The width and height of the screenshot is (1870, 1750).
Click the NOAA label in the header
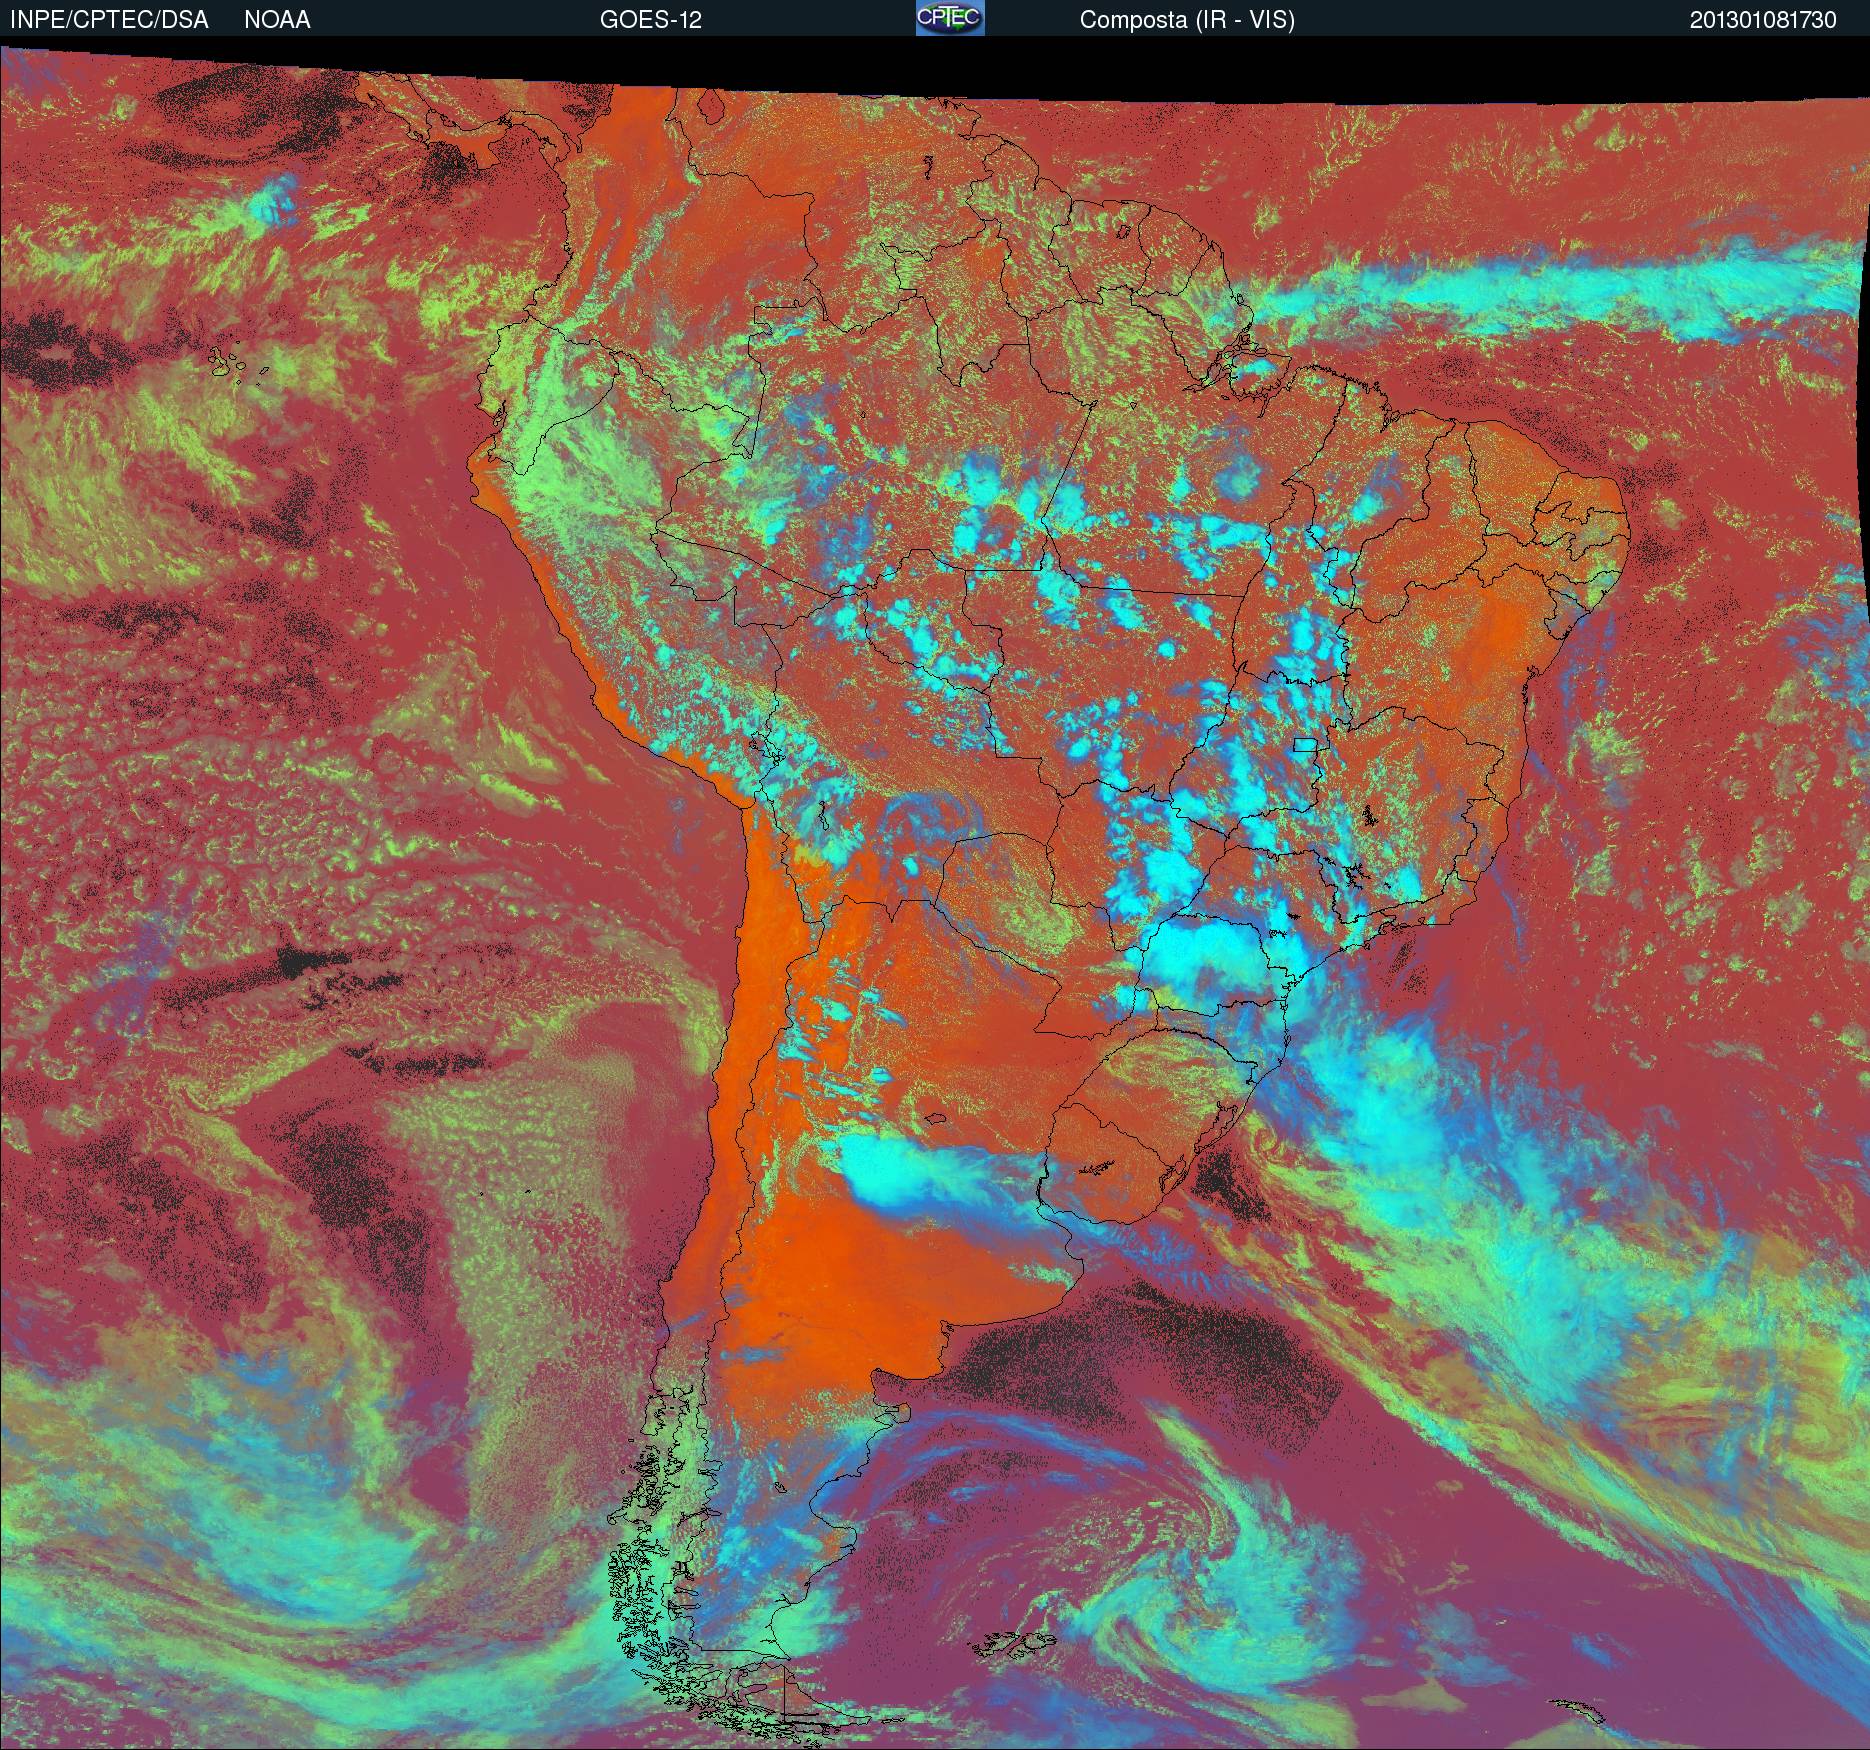pyautogui.click(x=277, y=20)
